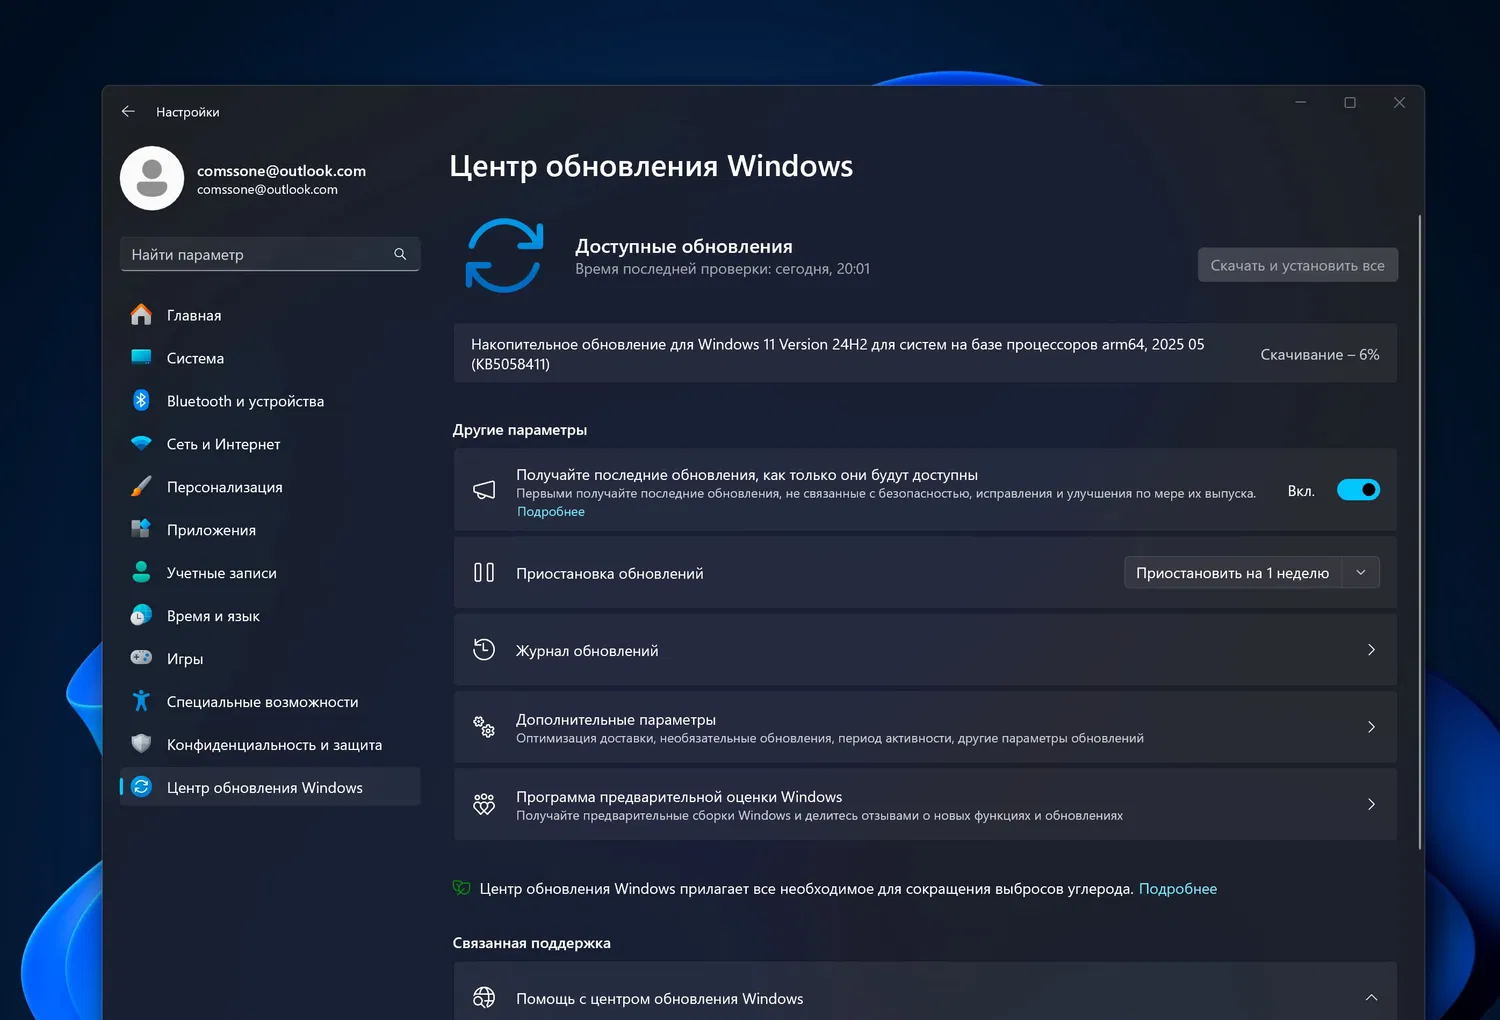
Task: Click the Другие параметры heading
Action: tap(520, 430)
